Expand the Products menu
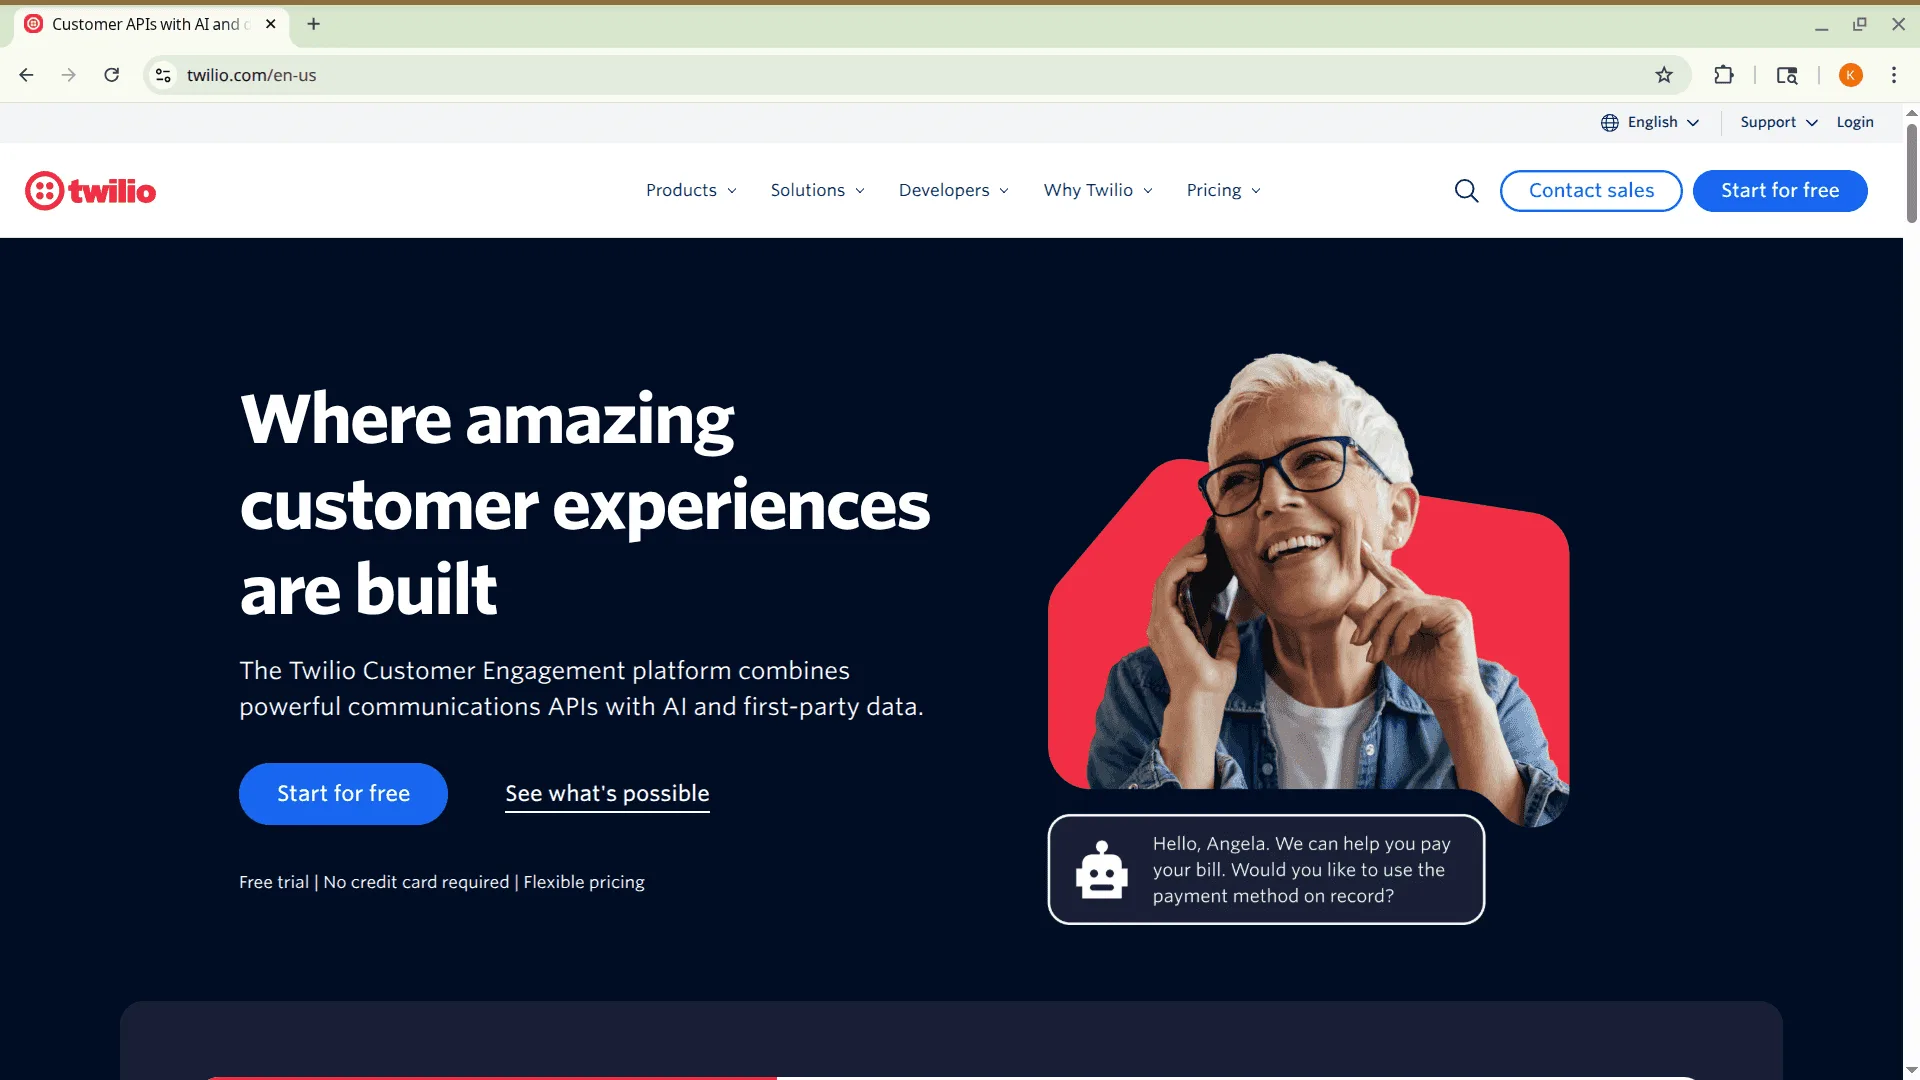1920x1080 pixels. 691,190
